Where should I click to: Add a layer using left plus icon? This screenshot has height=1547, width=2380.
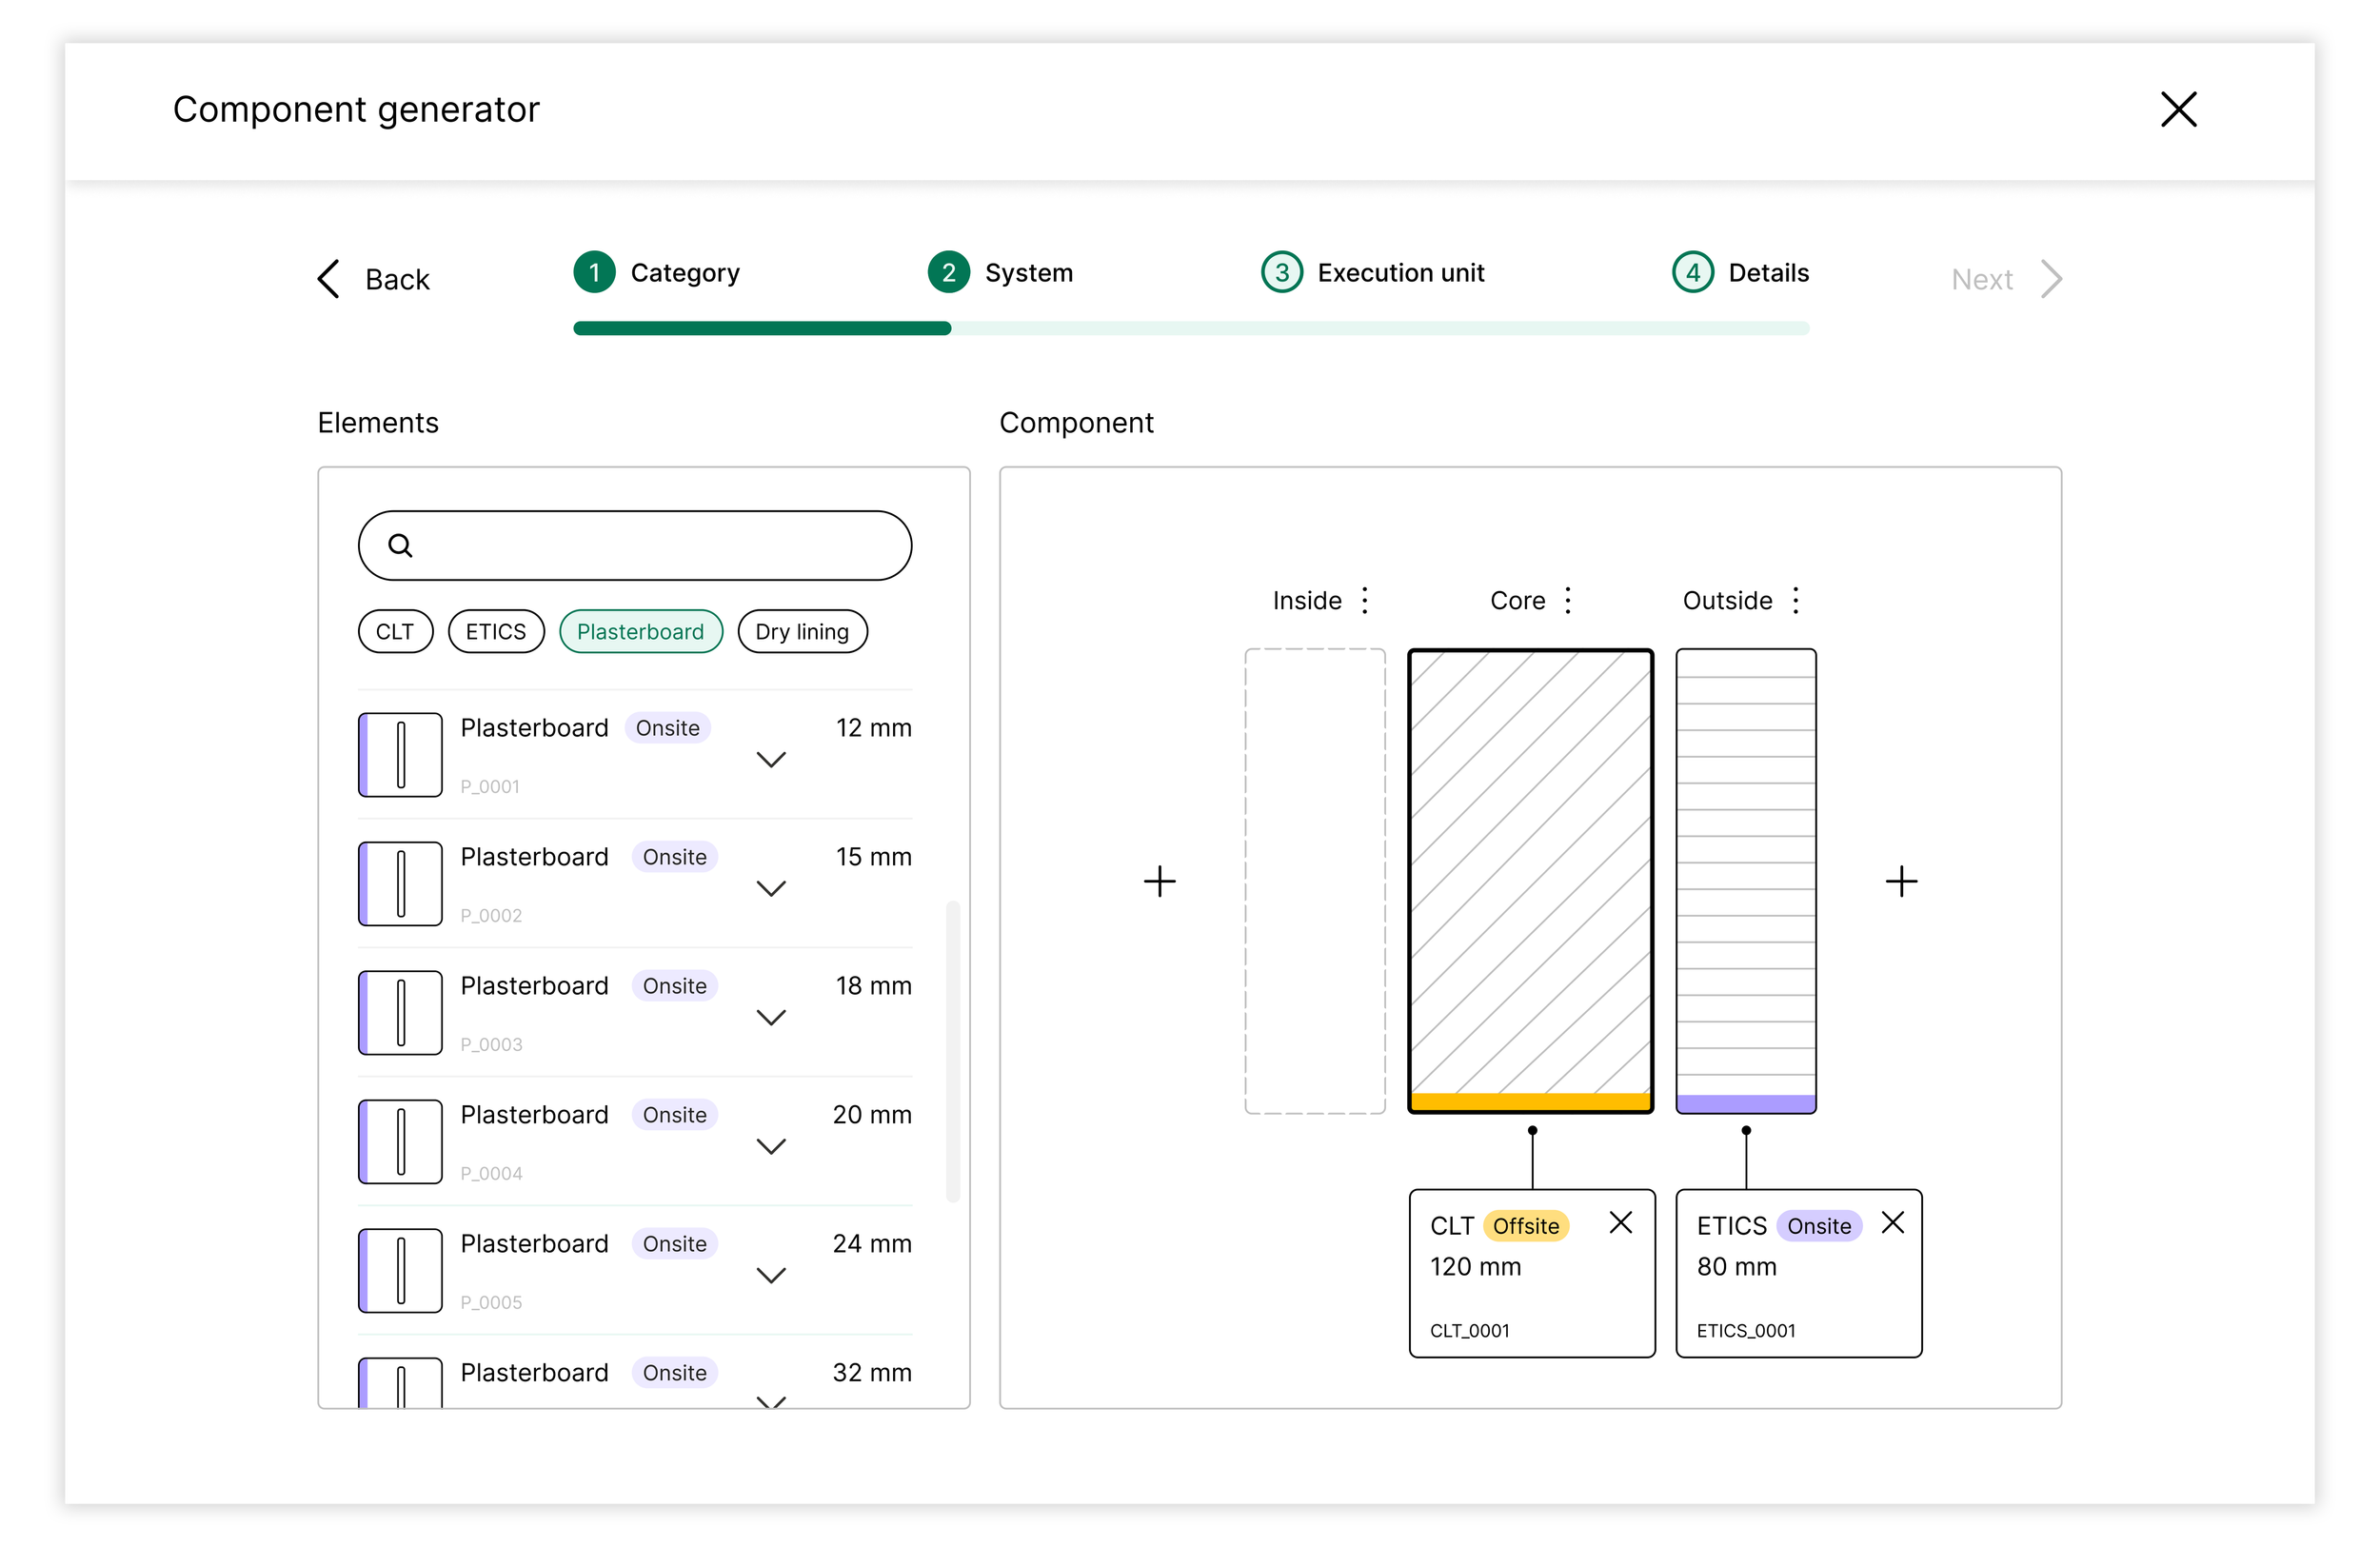tap(1159, 881)
